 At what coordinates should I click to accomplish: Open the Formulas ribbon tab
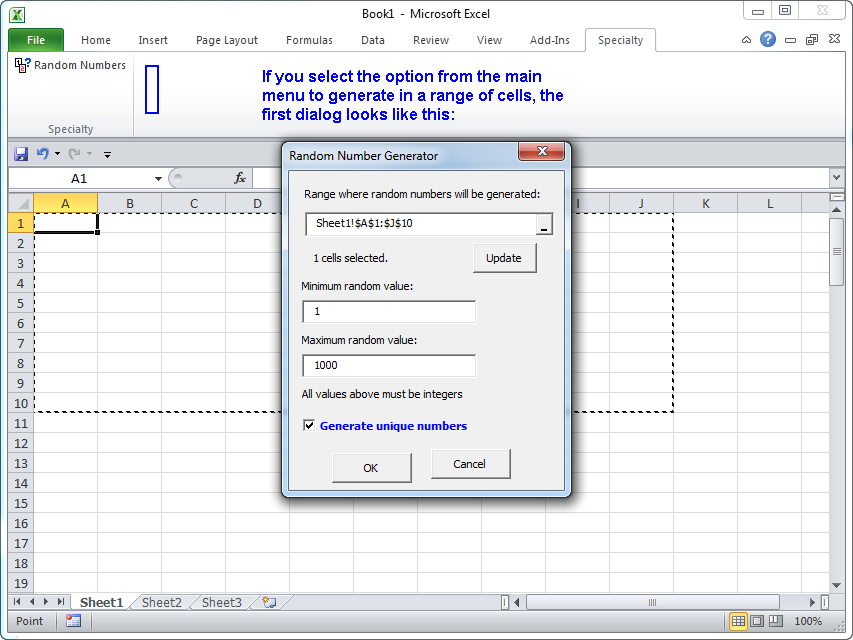(x=309, y=40)
